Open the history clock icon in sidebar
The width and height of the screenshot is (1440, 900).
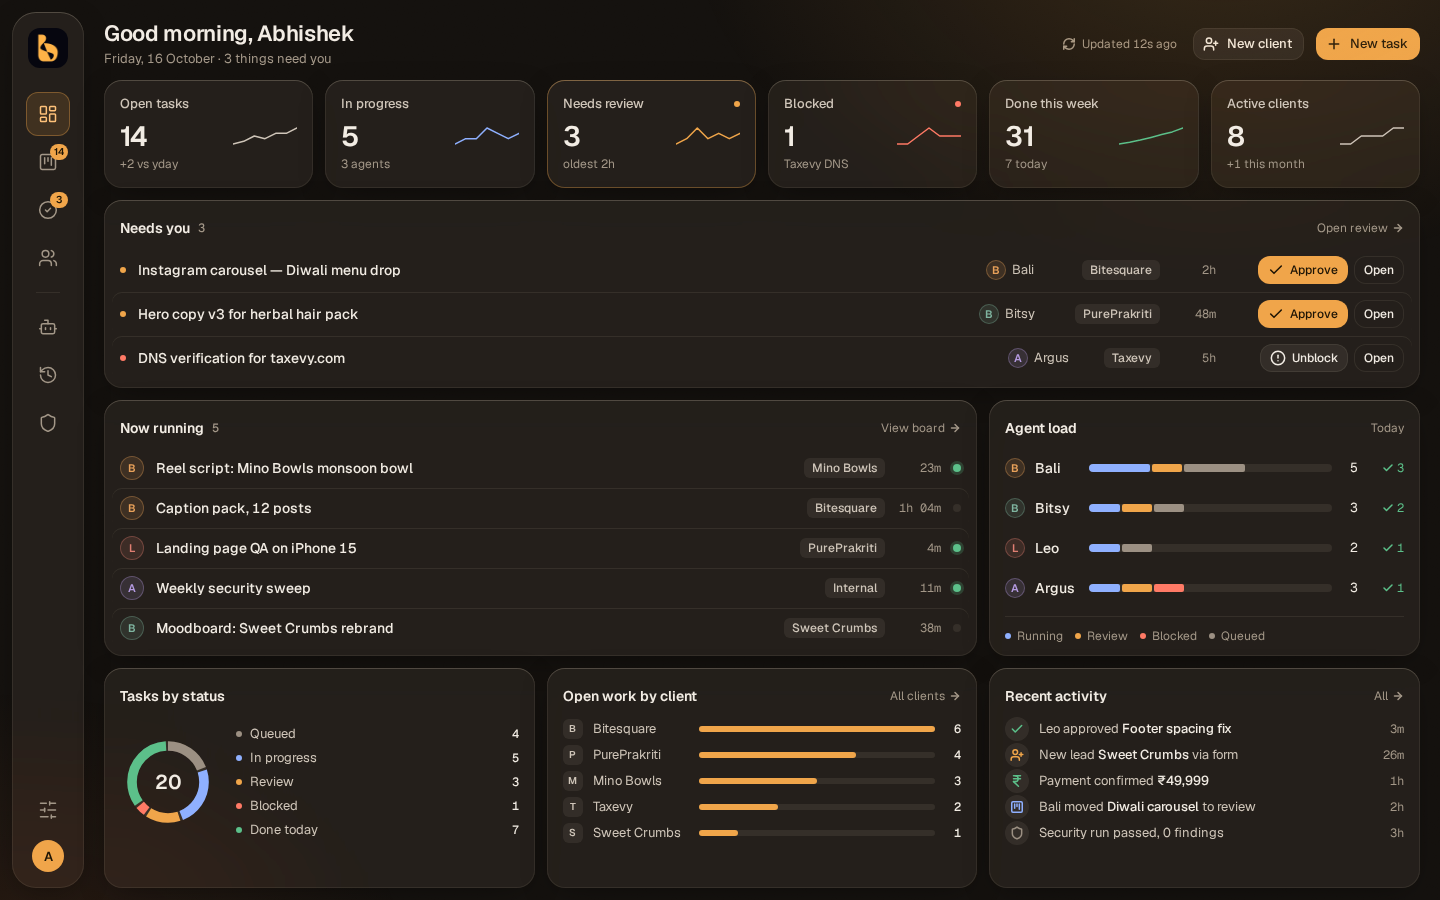[x=48, y=375]
